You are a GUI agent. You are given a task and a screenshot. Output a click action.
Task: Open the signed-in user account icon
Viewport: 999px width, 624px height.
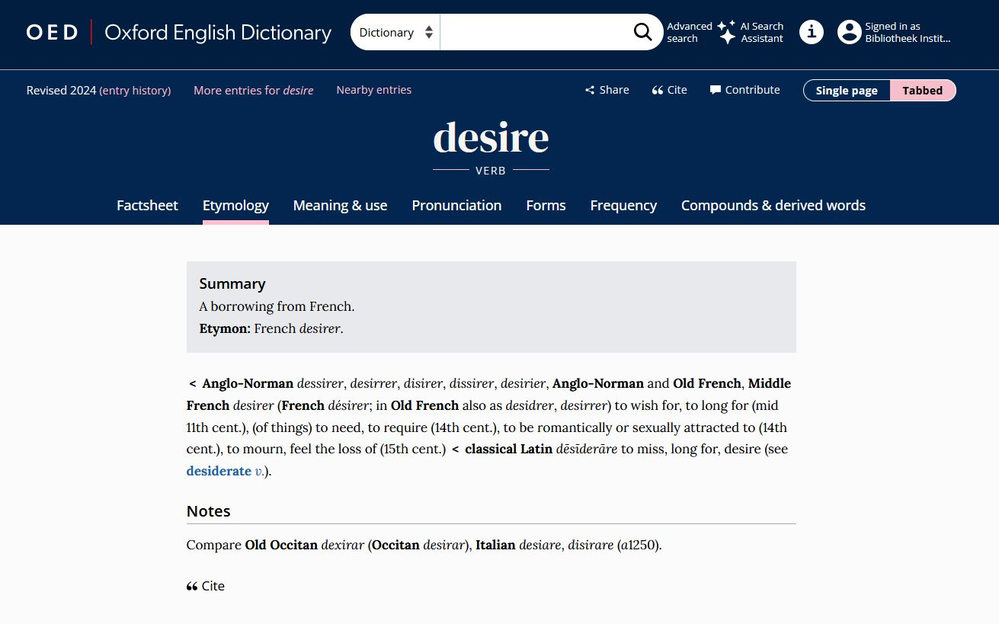(x=849, y=32)
